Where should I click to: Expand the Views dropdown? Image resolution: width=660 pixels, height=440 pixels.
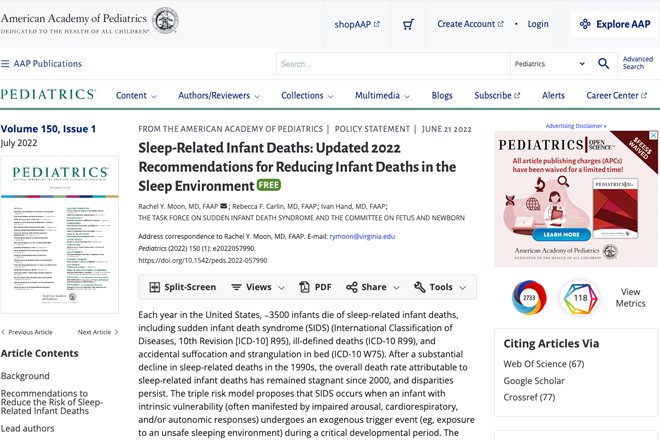(258, 287)
